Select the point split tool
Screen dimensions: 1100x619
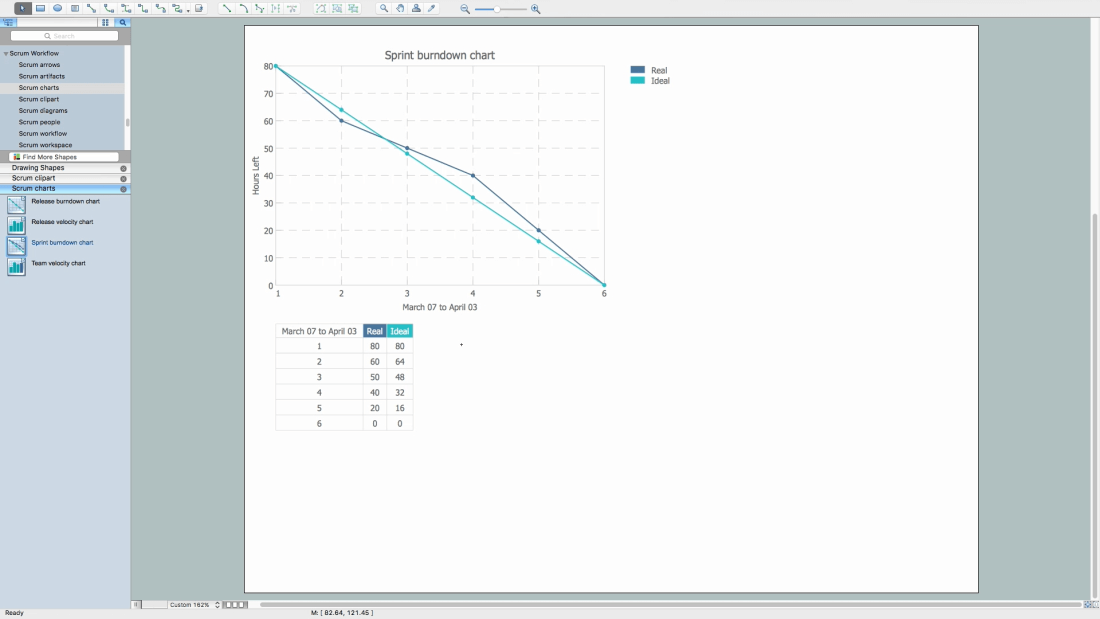292,8
